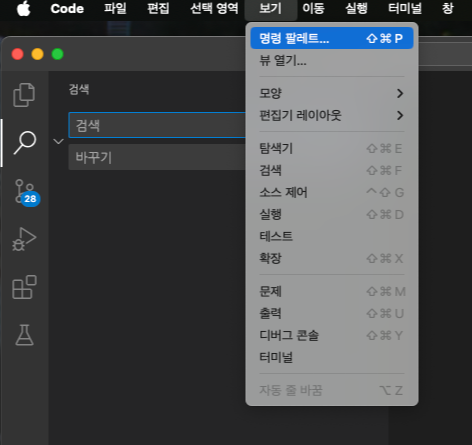Select 탐색기 in the 보기 menu
472x445 pixels.
(332, 148)
